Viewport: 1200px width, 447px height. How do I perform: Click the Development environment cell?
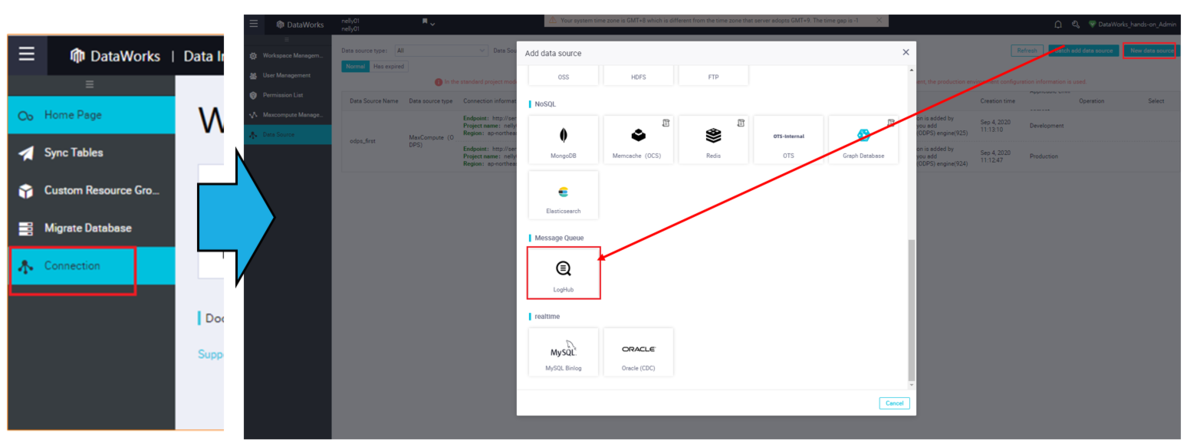[1045, 126]
